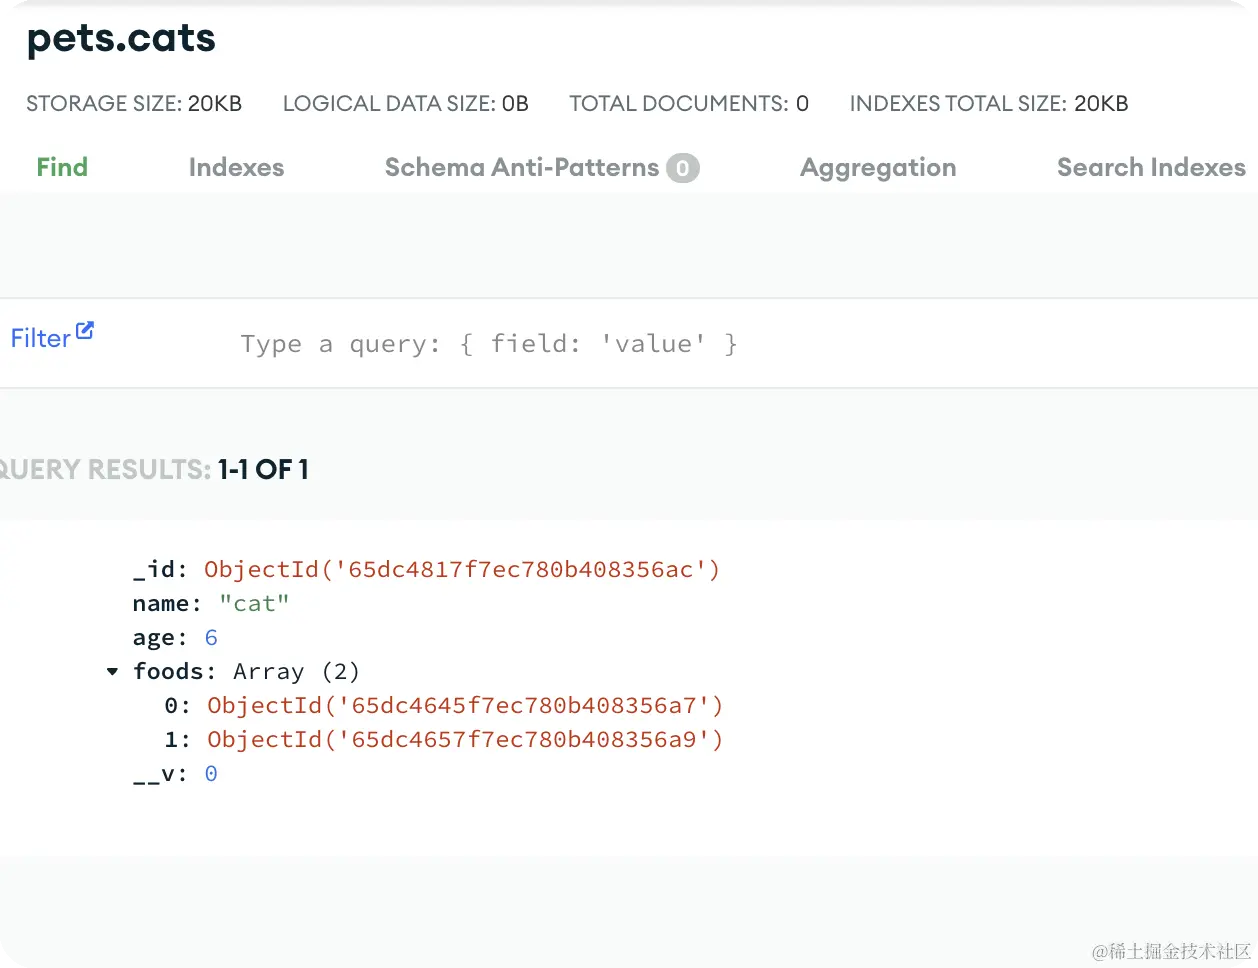
Task: Open the Search Indexes tab
Action: coord(1151,167)
